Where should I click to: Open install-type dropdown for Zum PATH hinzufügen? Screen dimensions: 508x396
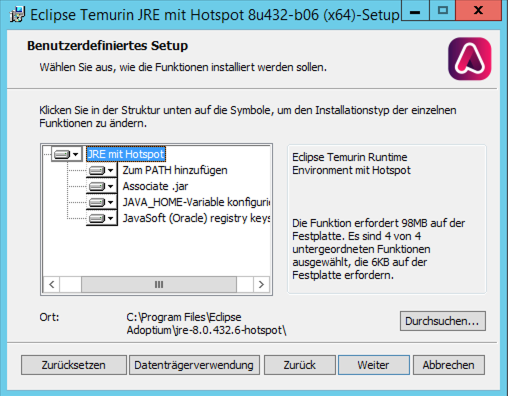tap(102, 170)
